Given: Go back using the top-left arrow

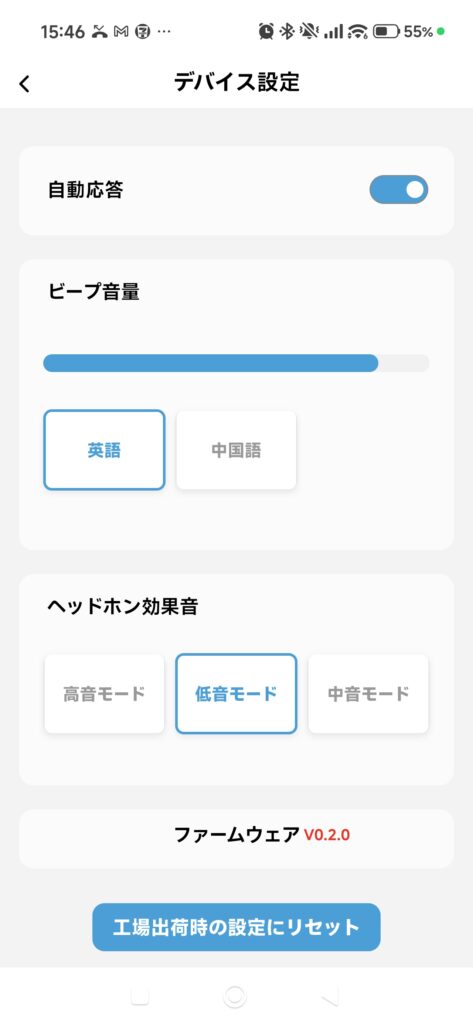Looking at the screenshot, I should pyautogui.click(x=24, y=84).
